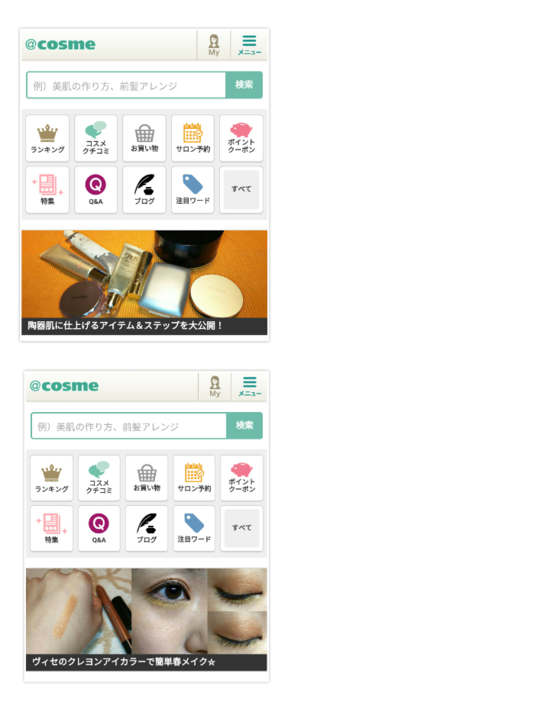Open the 陶器肌 cosmetics banner image
The height and width of the screenshot is (705, 550).
pyautogui.click(x=144, y=282)
